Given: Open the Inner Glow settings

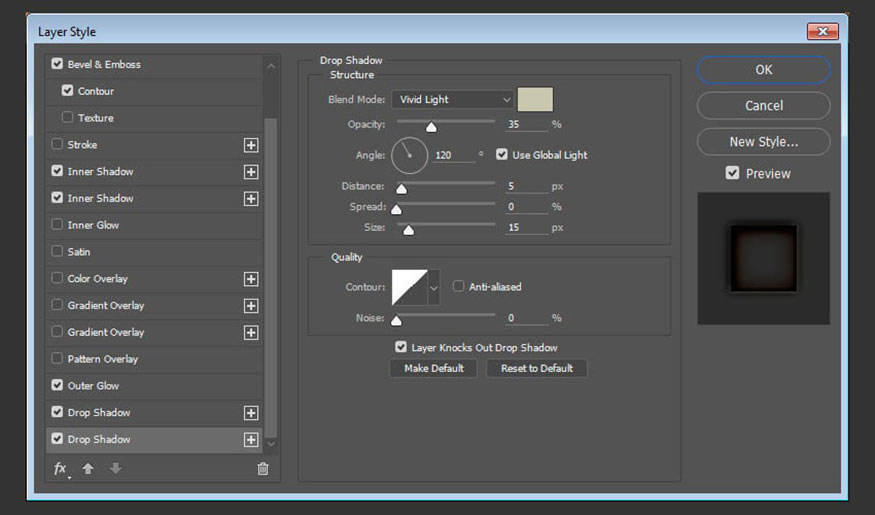Looking at the screenshot, I should pyautogui.click(x=93, y=225).
